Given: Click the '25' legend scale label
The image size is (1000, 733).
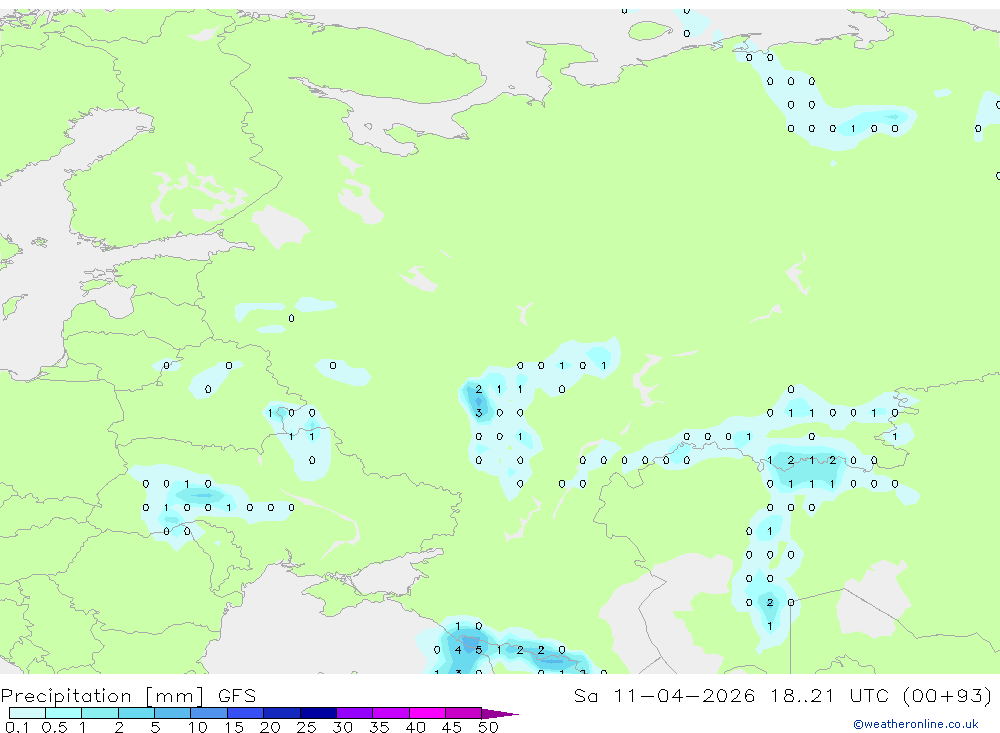Looking at the screenshot, I should tap(306, 727).
